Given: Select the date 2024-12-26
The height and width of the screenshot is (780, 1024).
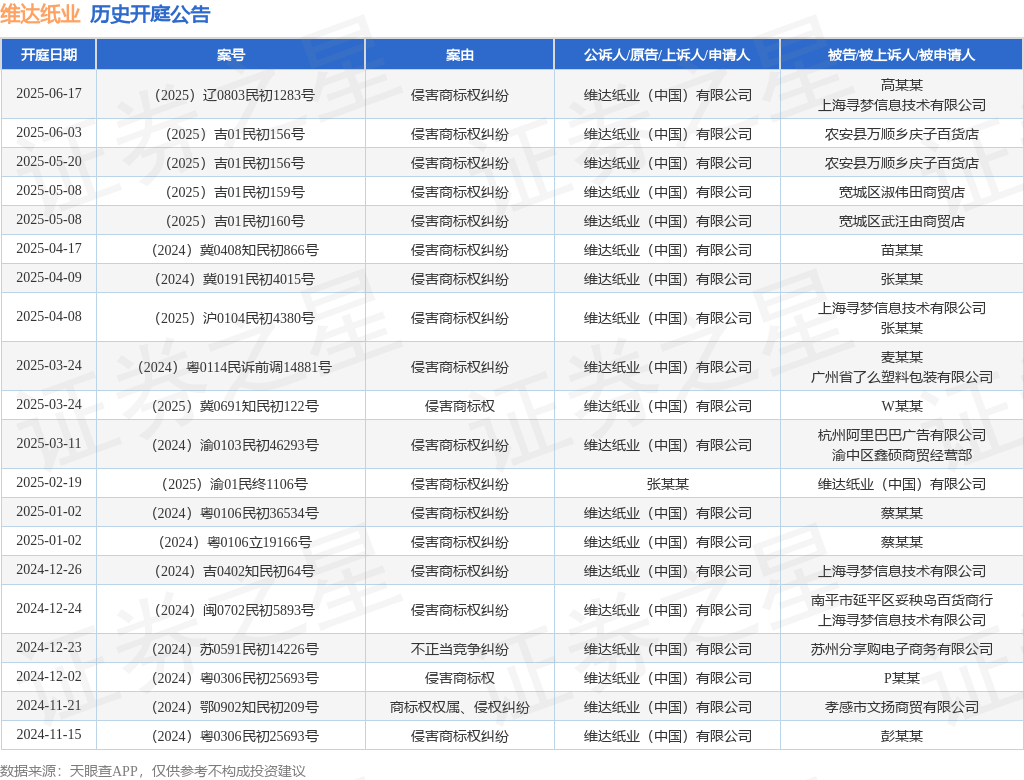Looking at the screenshot, I should [x=49, y=570].
